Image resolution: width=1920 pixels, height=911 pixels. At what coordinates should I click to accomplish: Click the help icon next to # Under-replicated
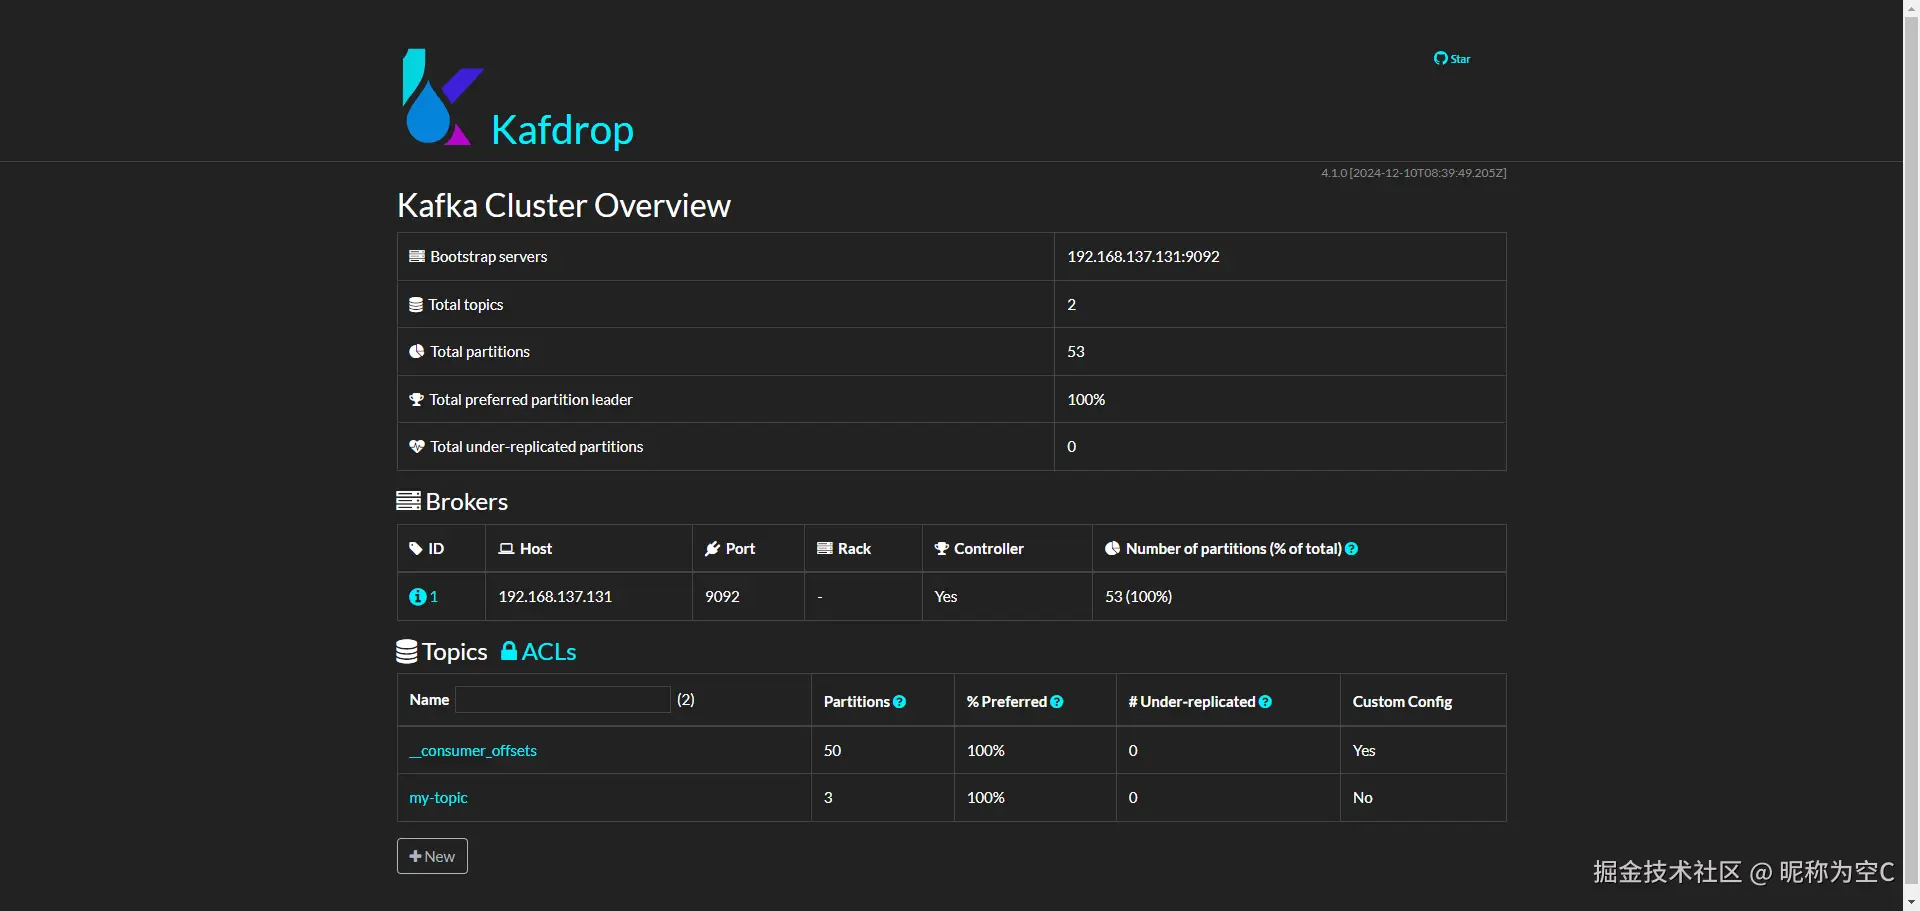(1266, 702)
